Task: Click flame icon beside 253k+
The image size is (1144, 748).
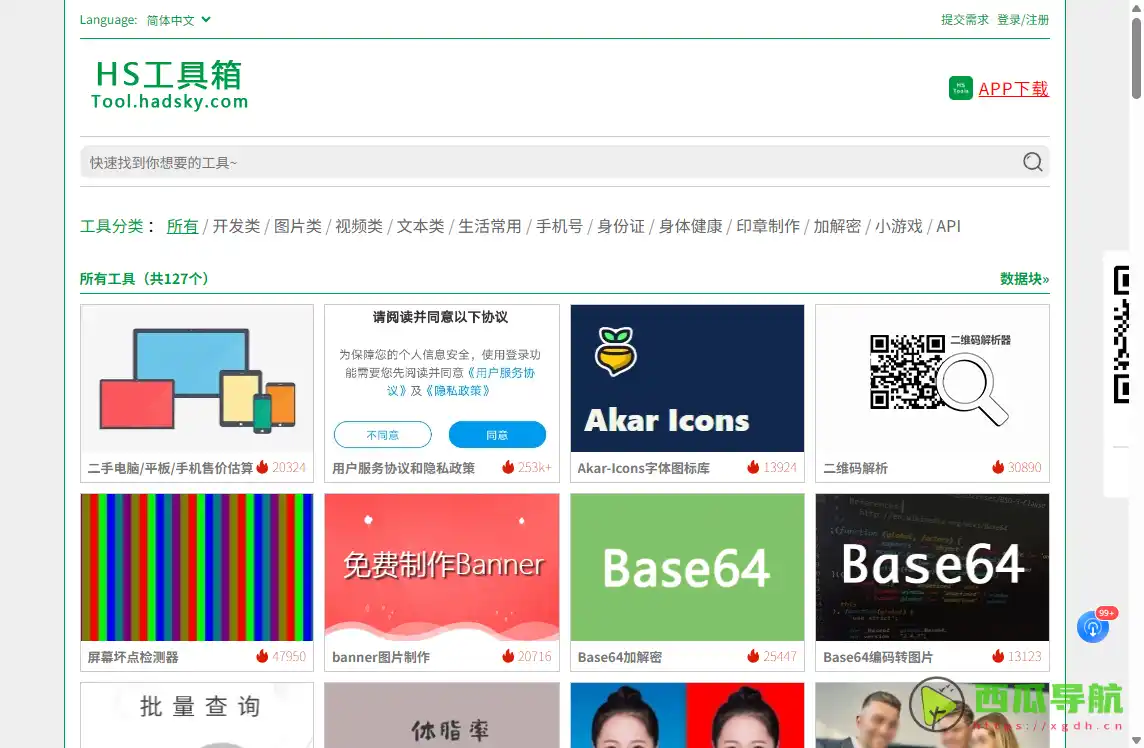Action: (509, 467)
